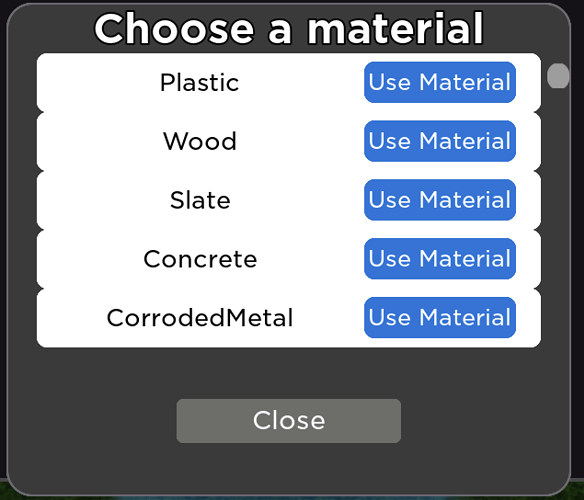Click scrollbar track below the thumb

[558, 224]
